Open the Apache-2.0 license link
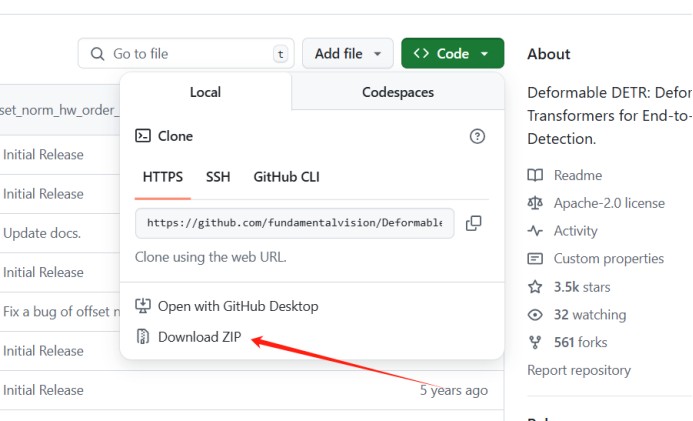This screenshot has height=421, width=693. (x=609, y=203)
